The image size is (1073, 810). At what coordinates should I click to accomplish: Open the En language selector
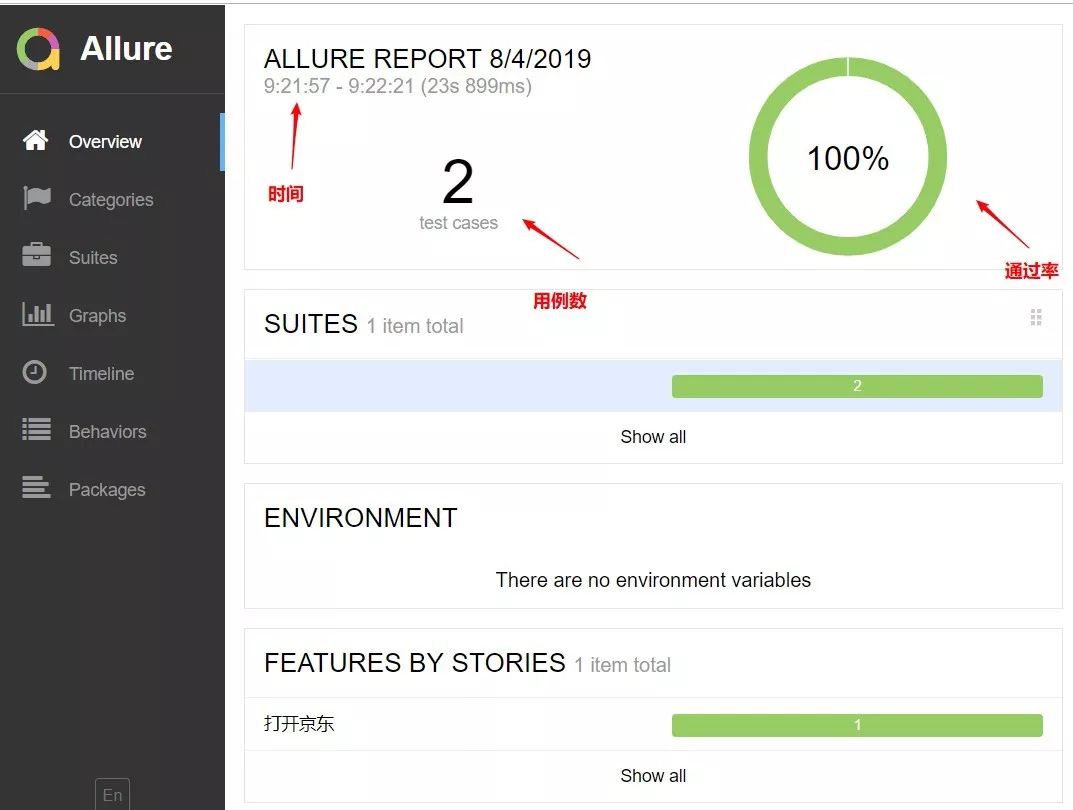(112, 795)
